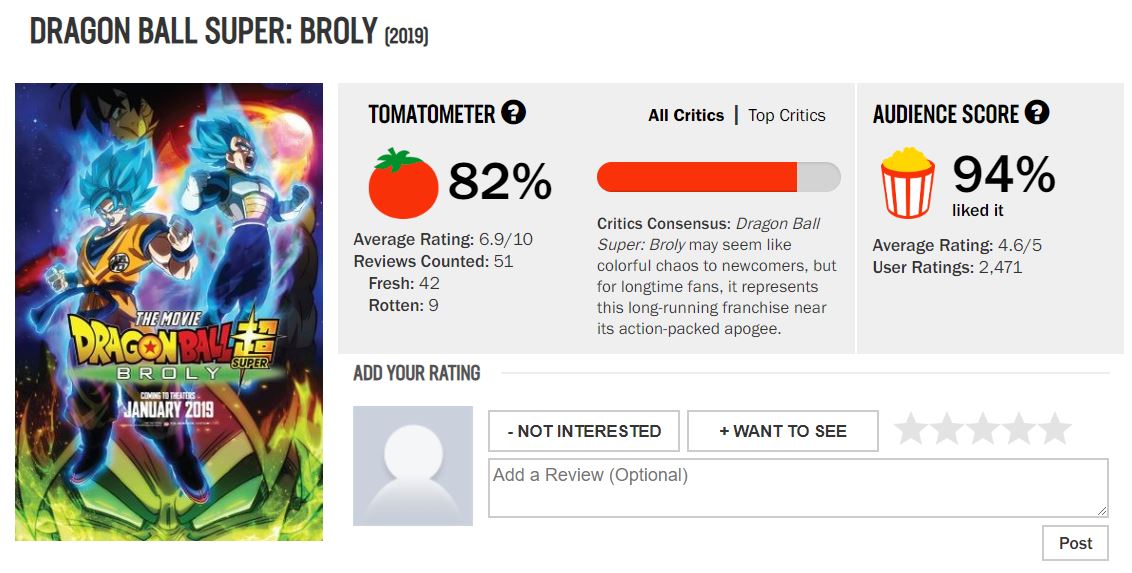The height and width of the screenshot is (573, 1132).
Task: Click the 82% Tomatometer score
Action: [500, 182]
